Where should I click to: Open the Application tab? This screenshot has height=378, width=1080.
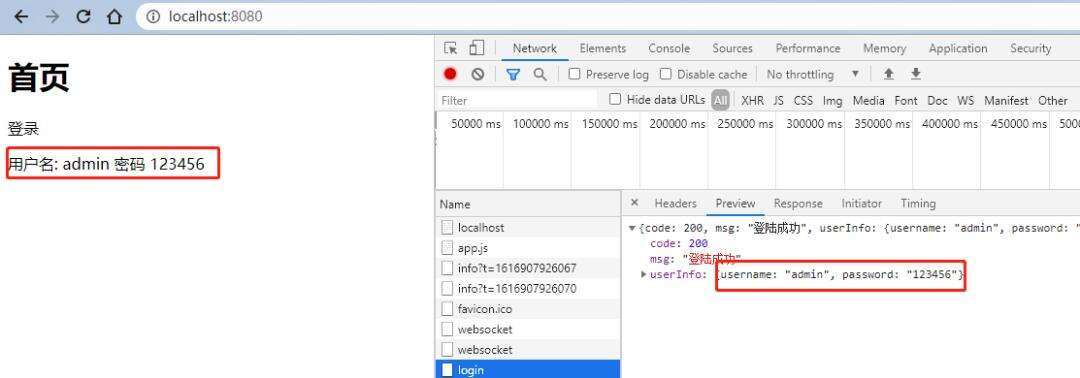coord(957,48)
